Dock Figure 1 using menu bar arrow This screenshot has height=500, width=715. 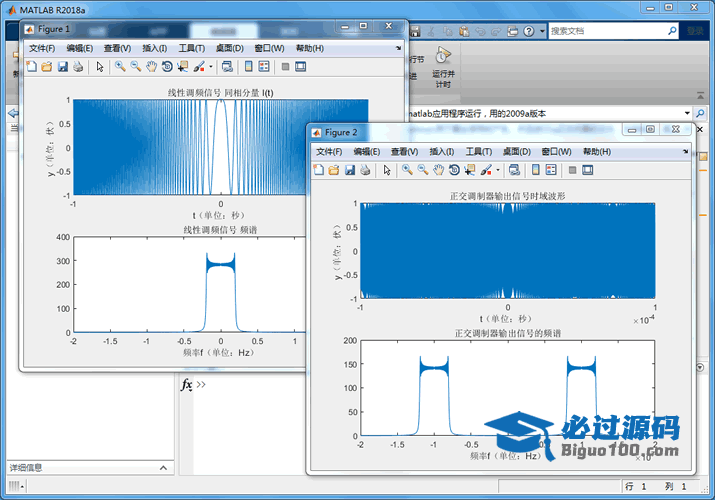pos(399,48)
